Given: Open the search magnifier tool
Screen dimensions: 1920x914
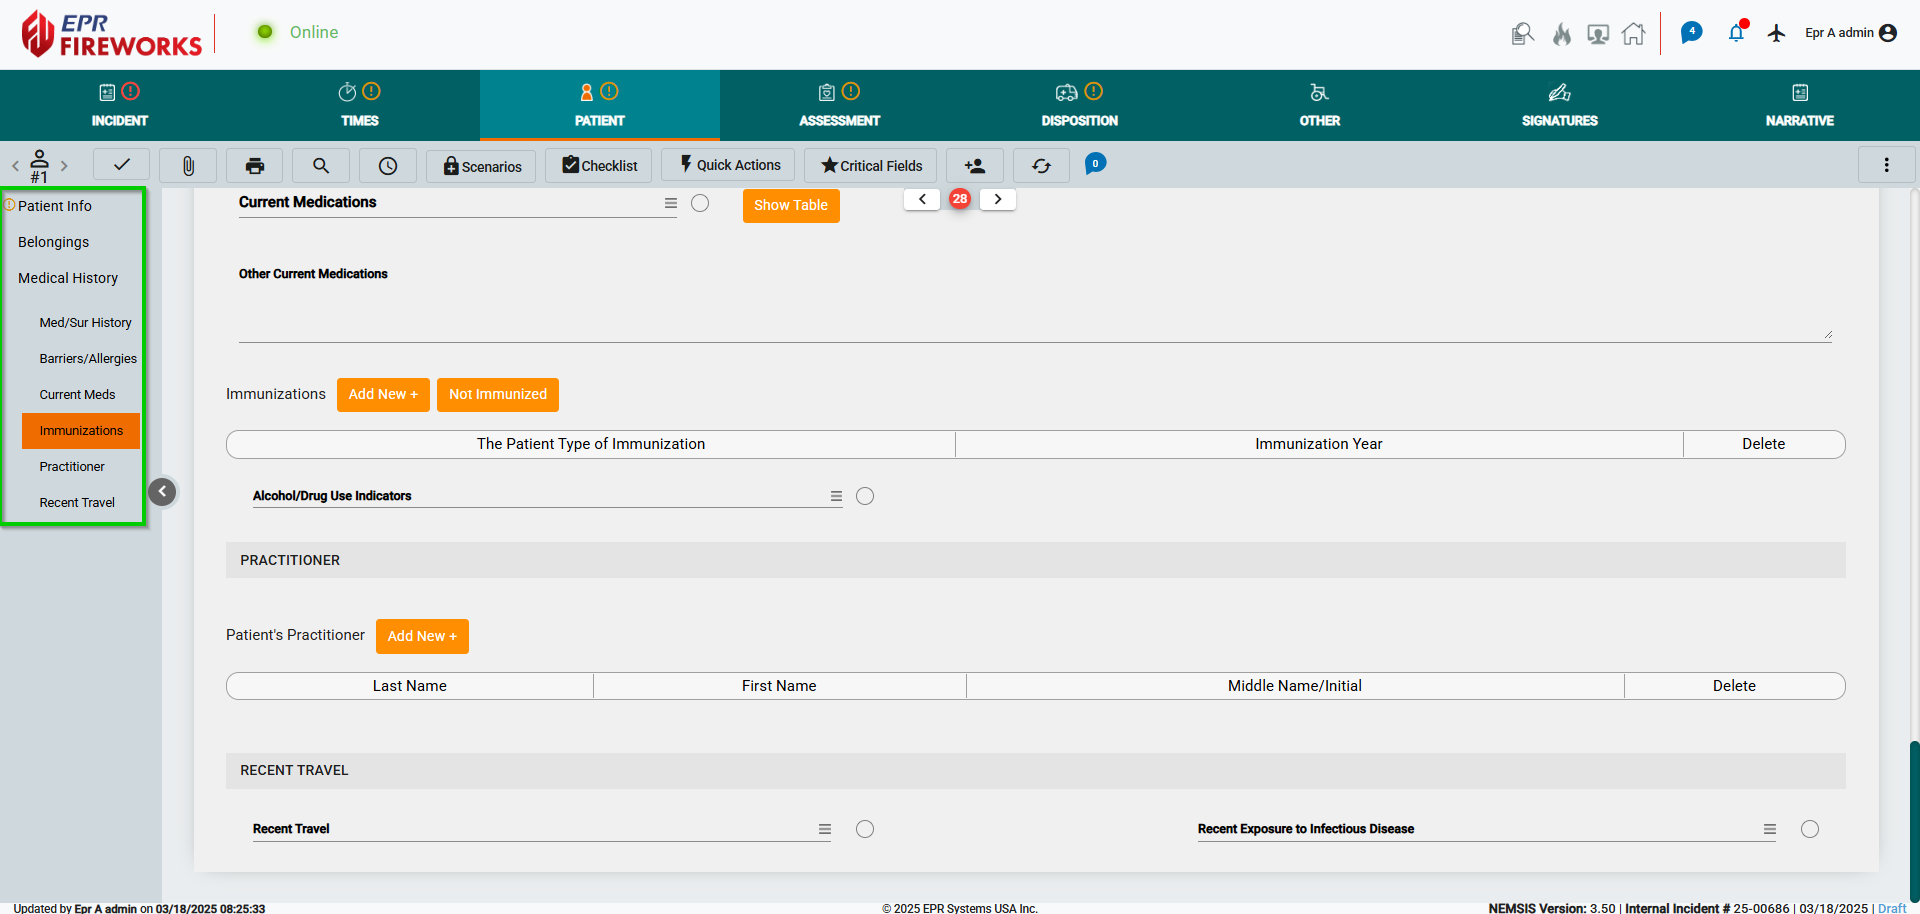Looking at the screenshot, I should (x=321, y=166).
